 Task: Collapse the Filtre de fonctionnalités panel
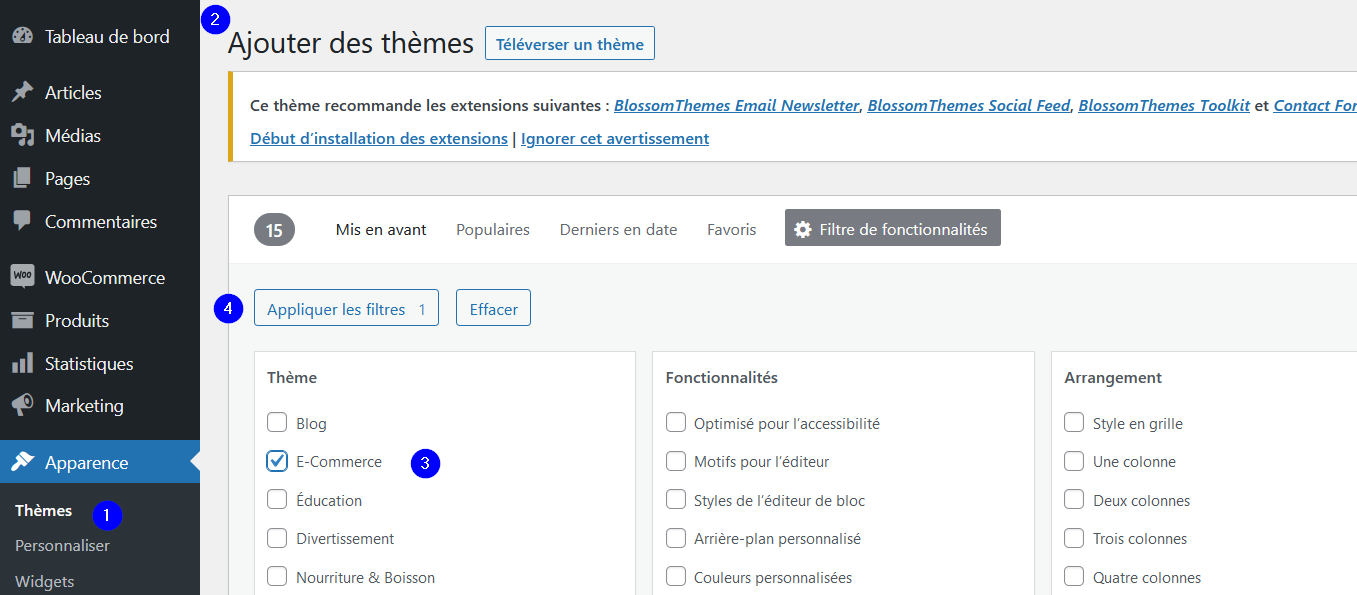coord(892,229)
